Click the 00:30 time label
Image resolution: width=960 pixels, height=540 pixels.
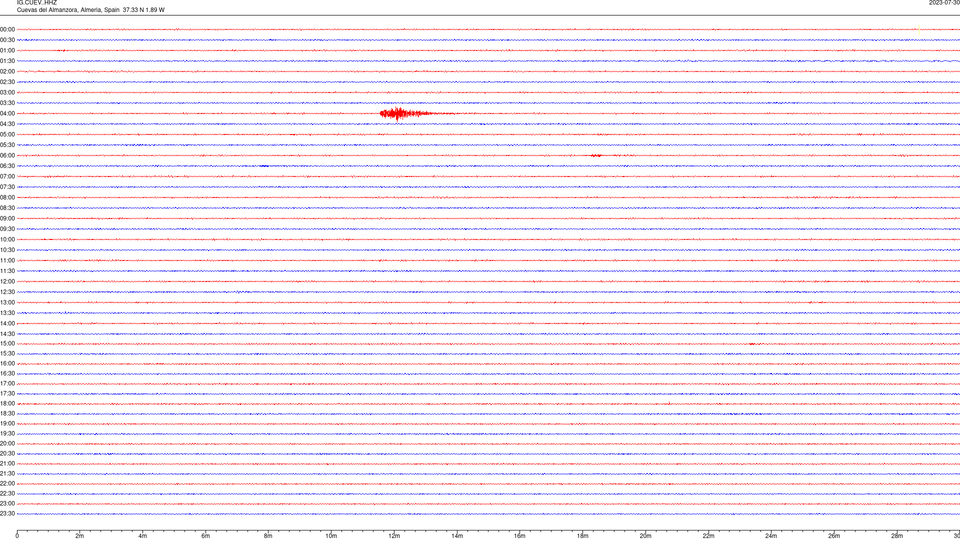(7, 40)
